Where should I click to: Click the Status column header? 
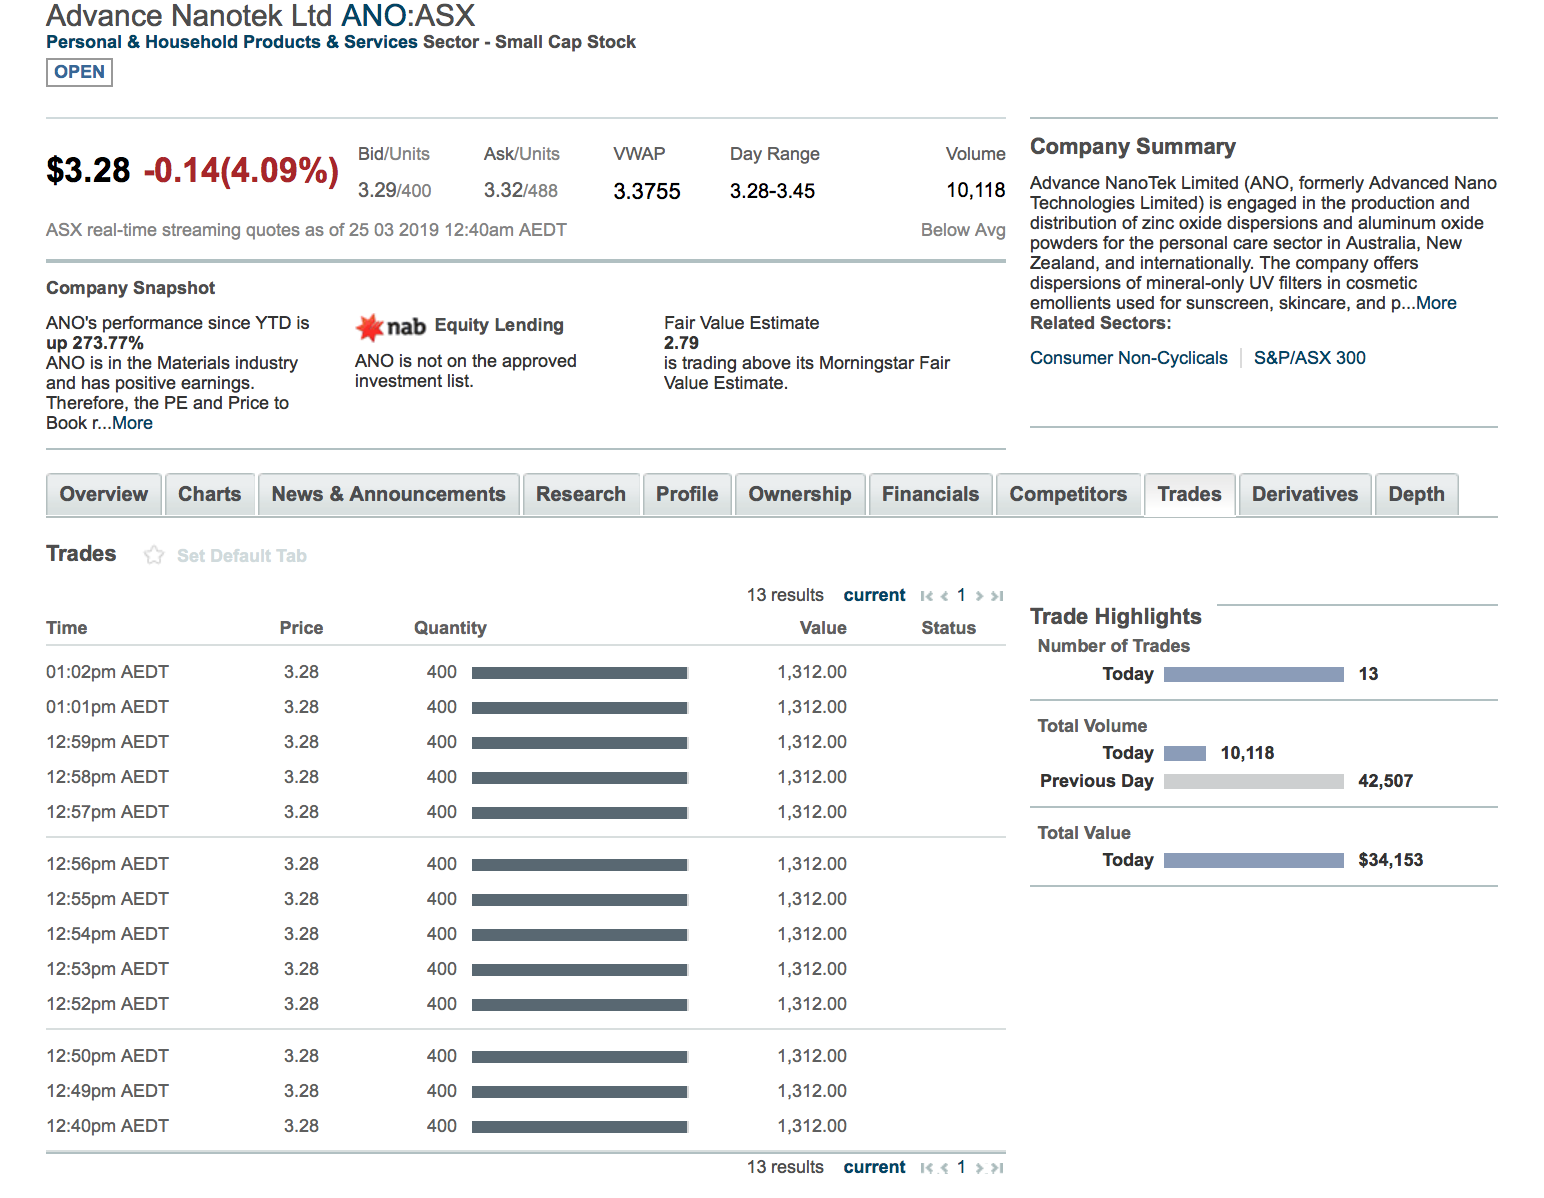(948, 628)
